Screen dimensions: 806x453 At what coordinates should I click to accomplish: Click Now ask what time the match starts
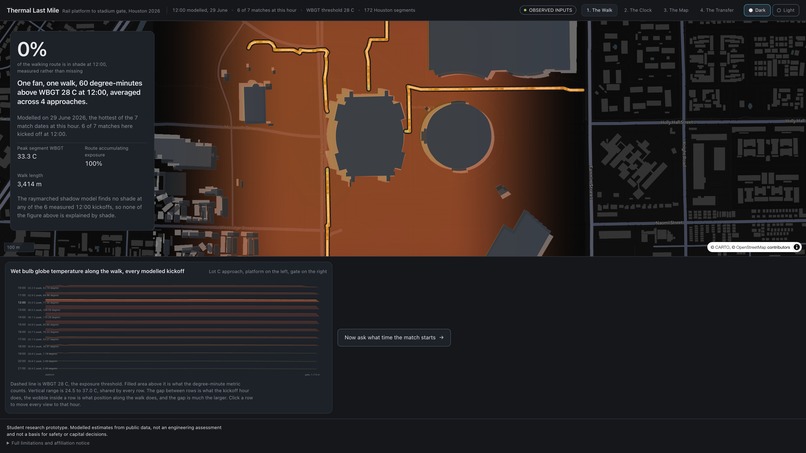click(x=394, y=338)
